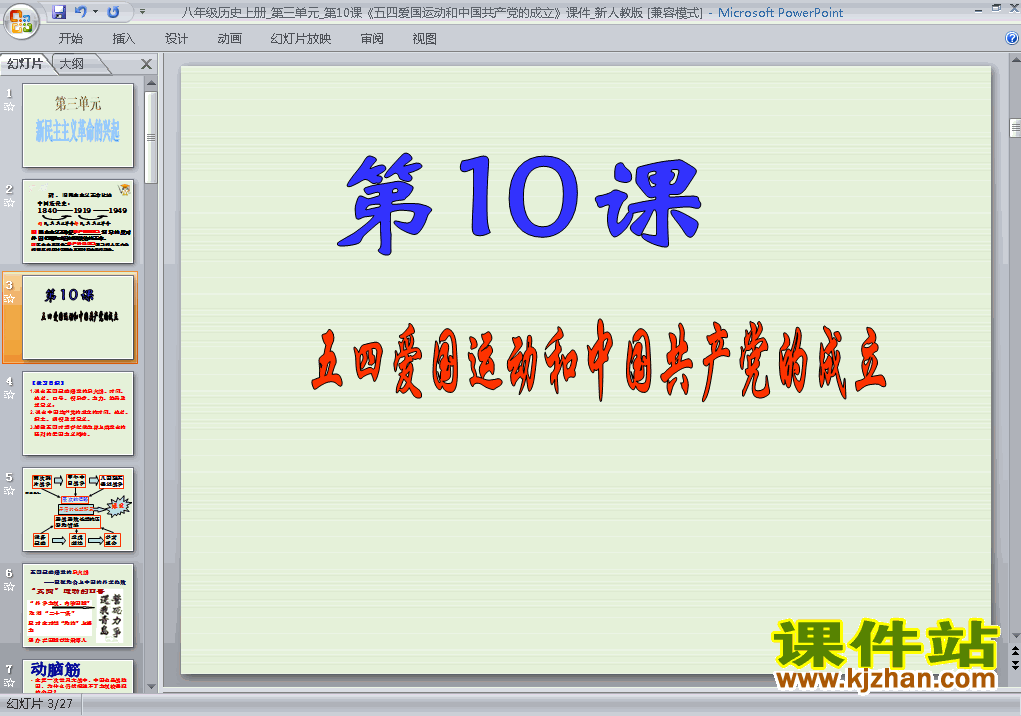
Task: Select slide 6 thumbnail about 五四运动 slogans
Action: (x=78, y=605)
